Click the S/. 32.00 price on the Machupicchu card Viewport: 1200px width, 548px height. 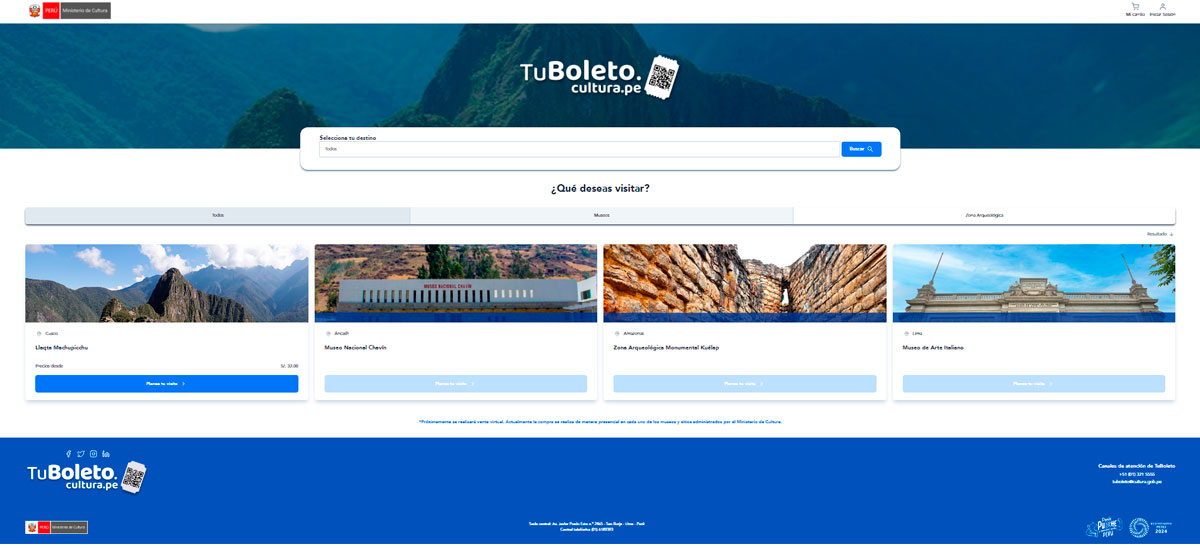point(289,366)
